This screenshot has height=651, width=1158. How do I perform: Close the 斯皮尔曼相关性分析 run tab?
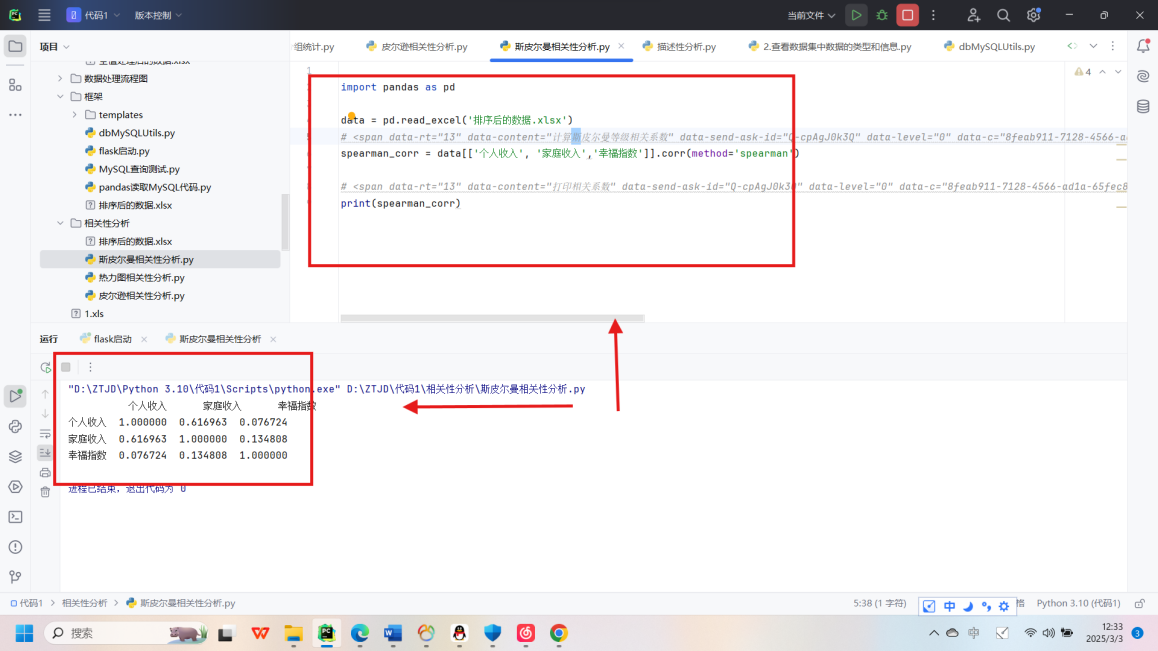(x=273, y=339)
